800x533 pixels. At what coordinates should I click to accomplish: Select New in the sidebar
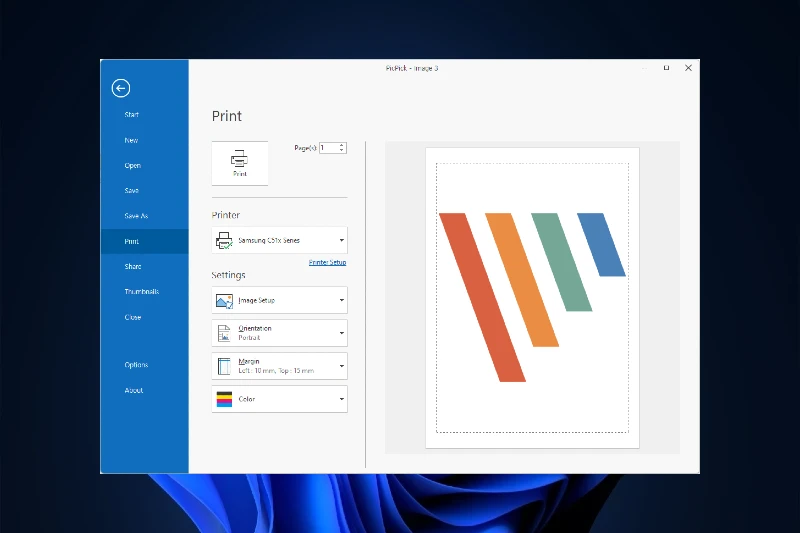click(x=145, y=140)
